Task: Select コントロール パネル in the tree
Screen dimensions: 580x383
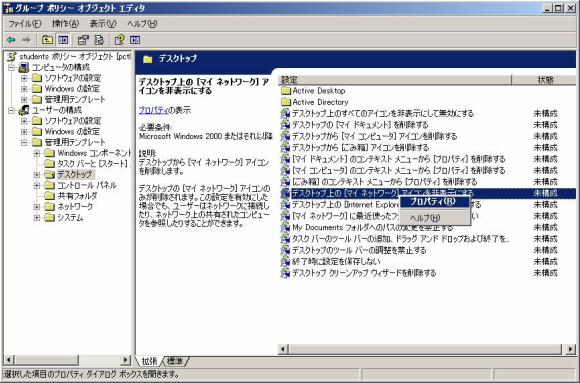Action: click(87, 185)
